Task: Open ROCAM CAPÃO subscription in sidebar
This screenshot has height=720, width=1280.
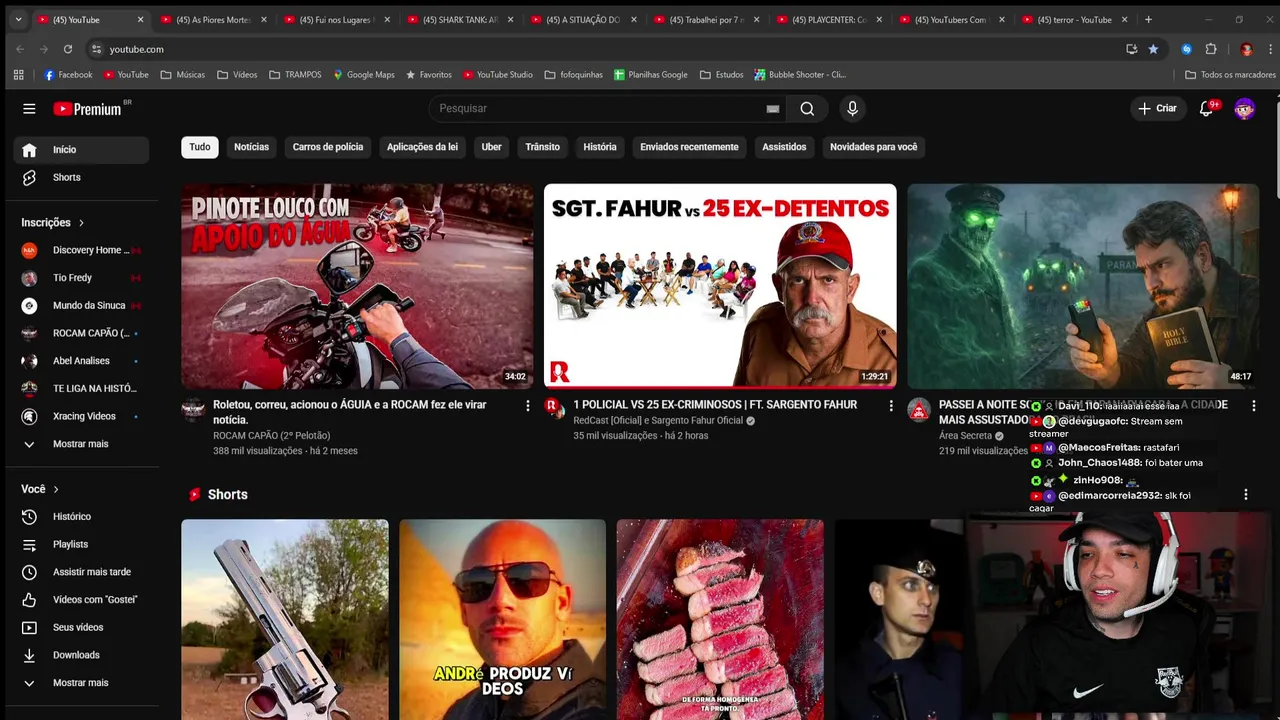Action: [82, 333]
